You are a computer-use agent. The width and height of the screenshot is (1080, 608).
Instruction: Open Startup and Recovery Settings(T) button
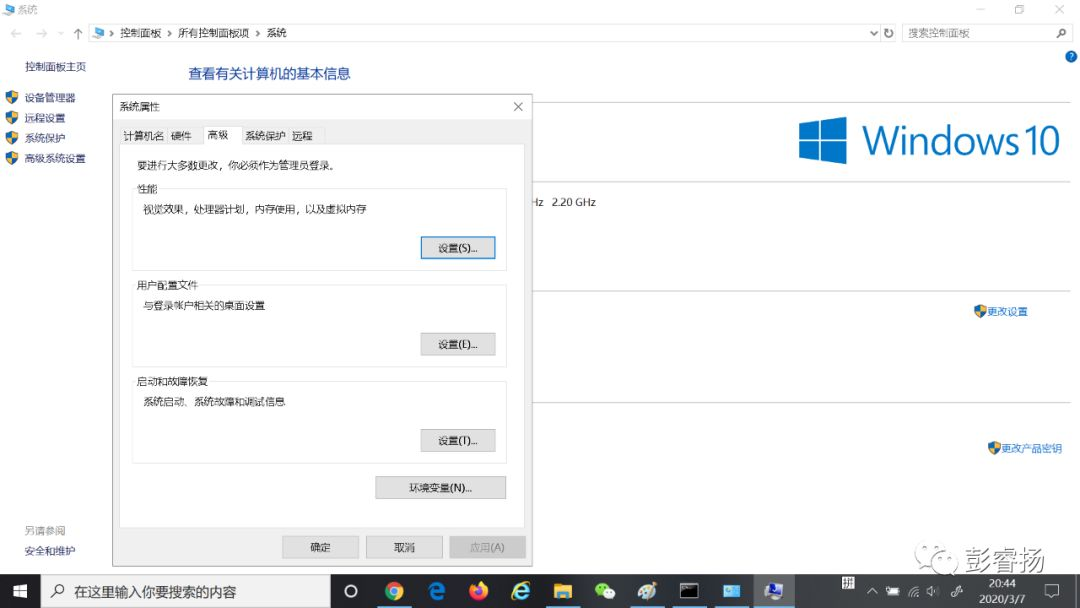tap(458, 441)
